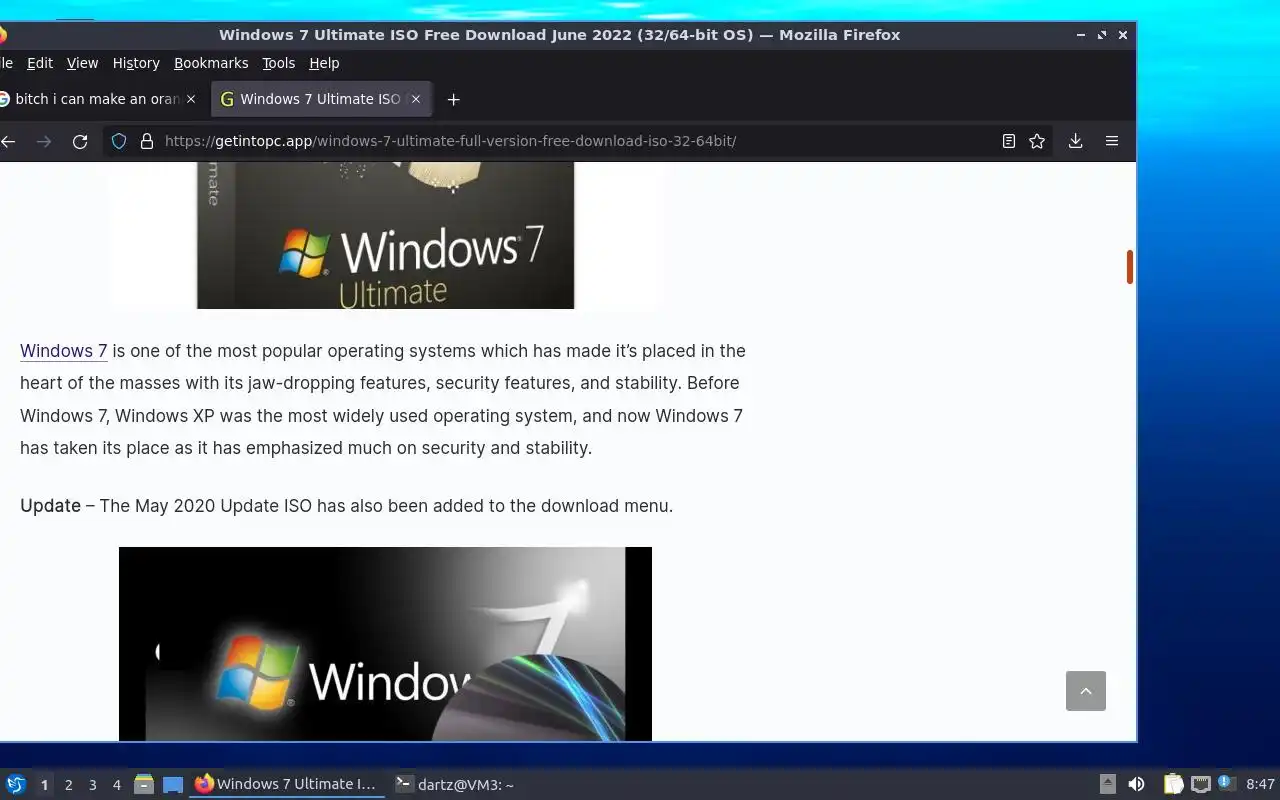The width and height of the screenshot is (1280, 800).
Task: Switch to workspace 4
Action: coord(116,785)
